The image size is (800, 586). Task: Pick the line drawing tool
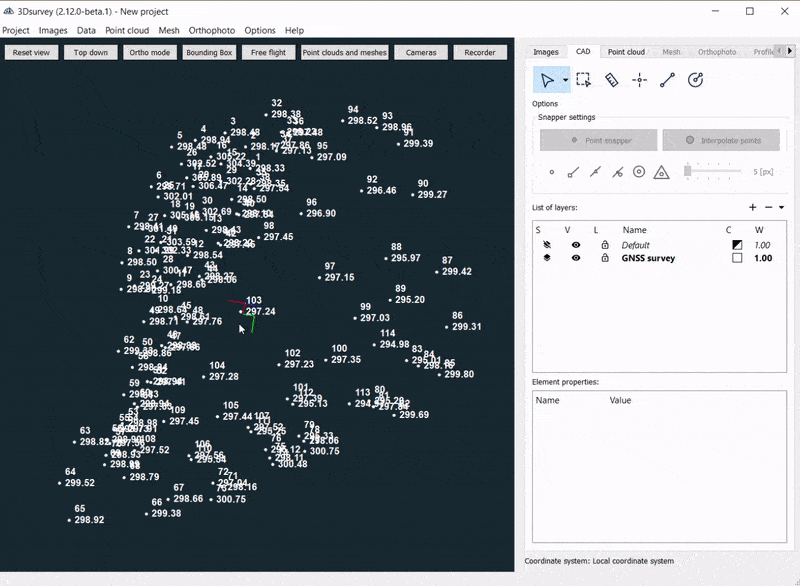[668, 80]
